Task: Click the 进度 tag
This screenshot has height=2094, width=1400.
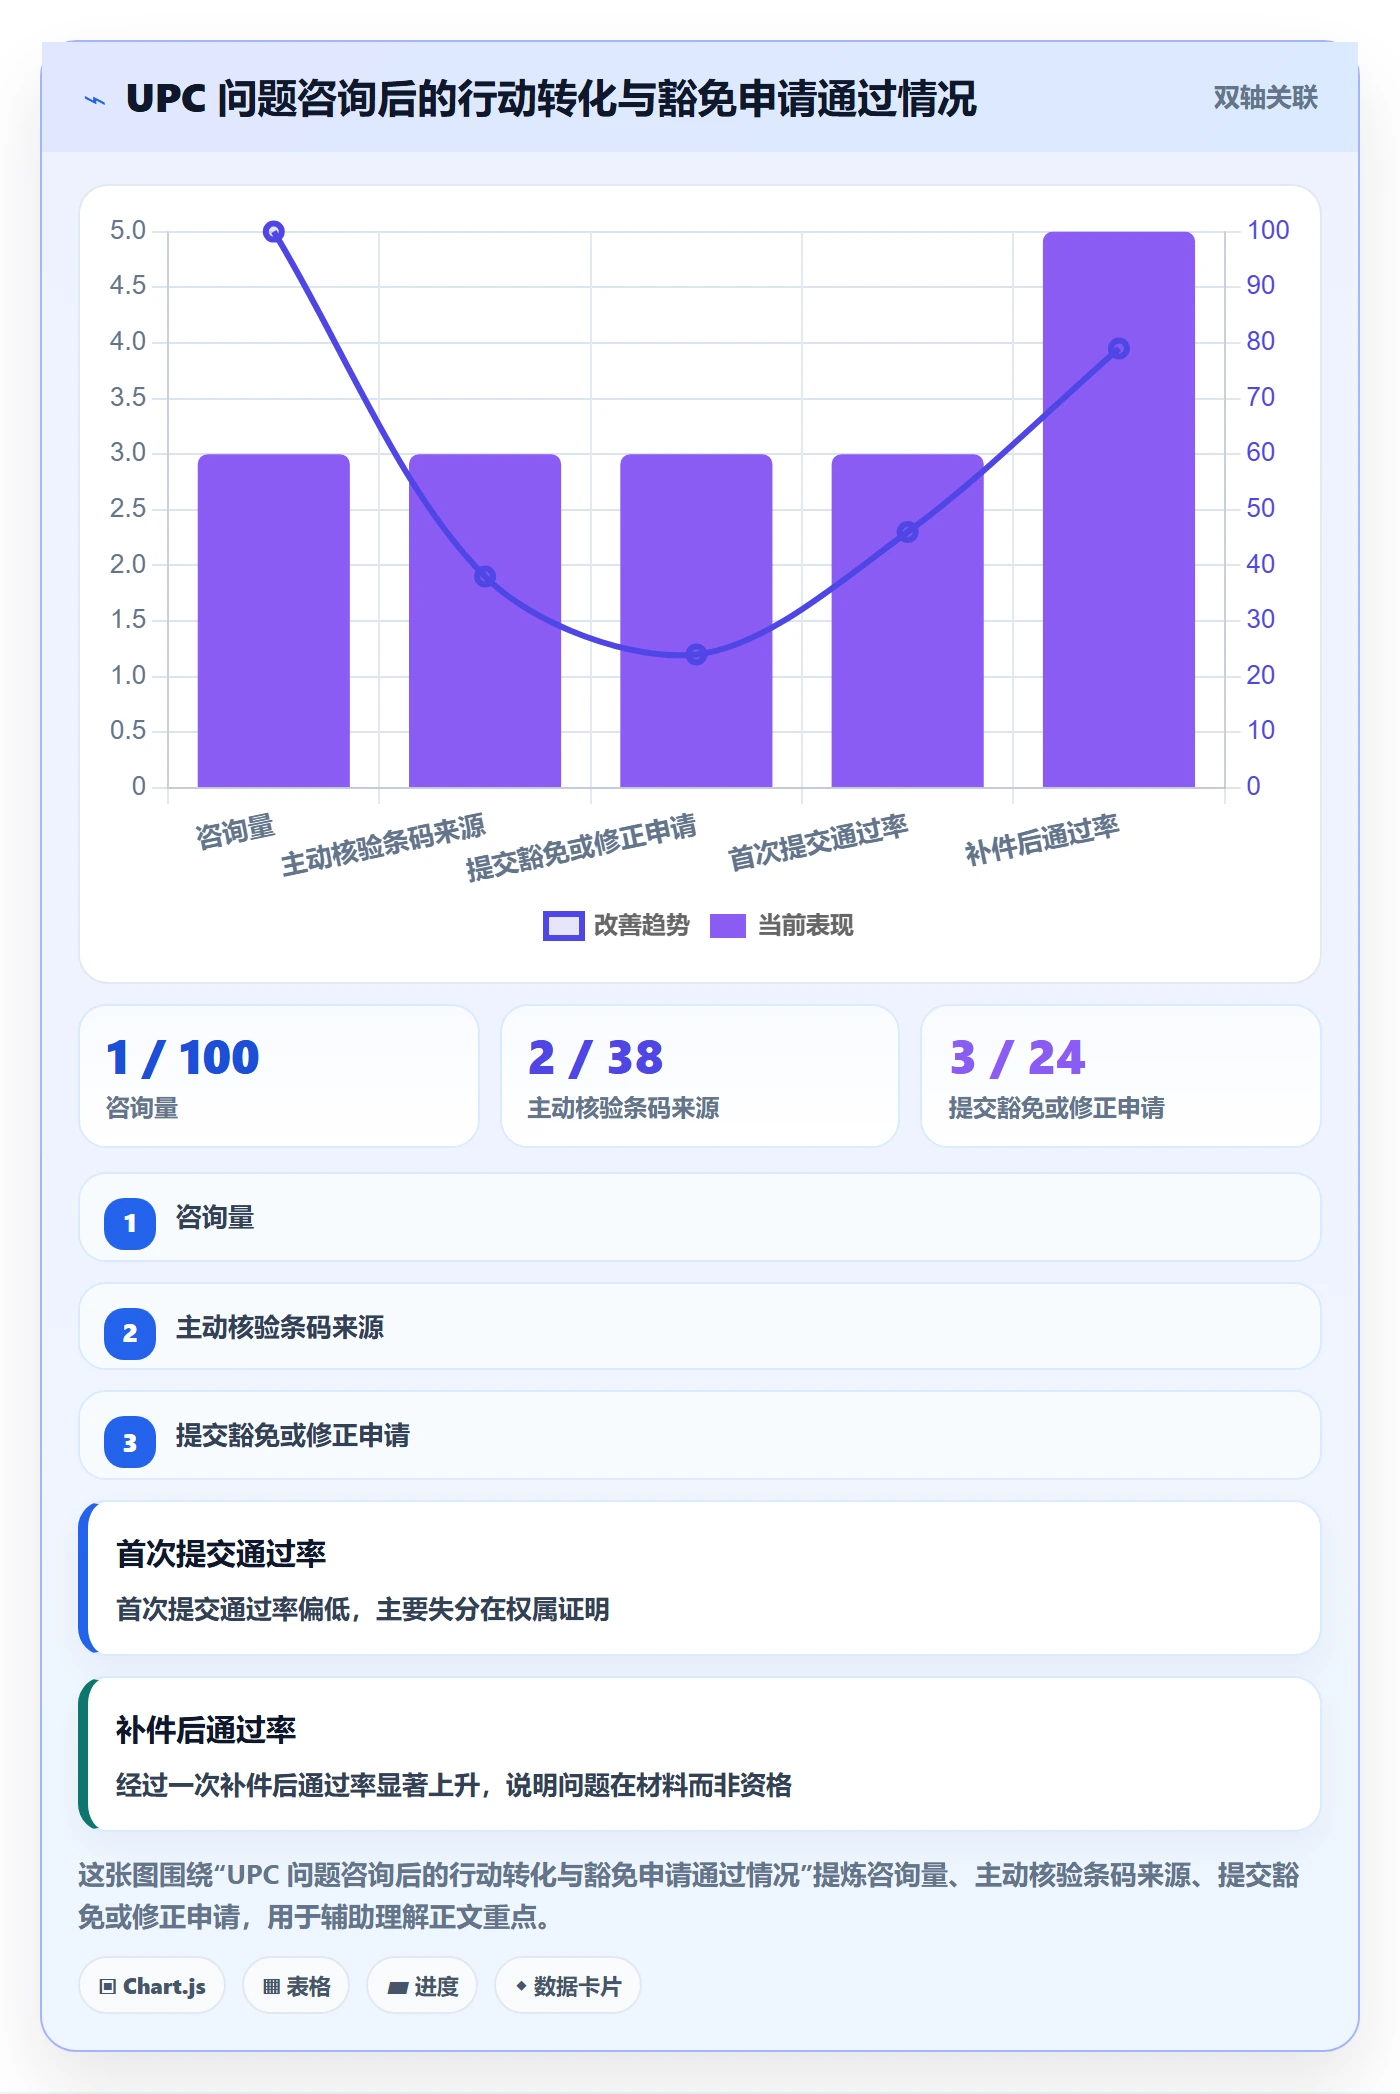Action: [x=422, y=1986]
